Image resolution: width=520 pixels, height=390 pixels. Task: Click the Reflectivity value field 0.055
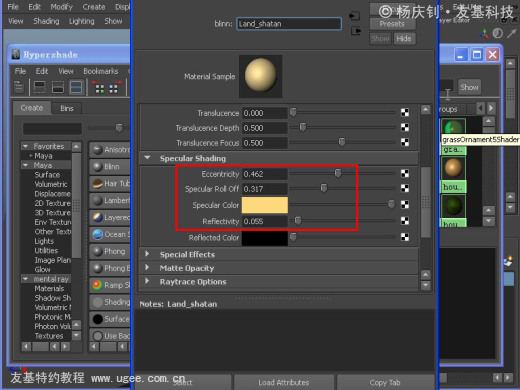click(265, 221)
